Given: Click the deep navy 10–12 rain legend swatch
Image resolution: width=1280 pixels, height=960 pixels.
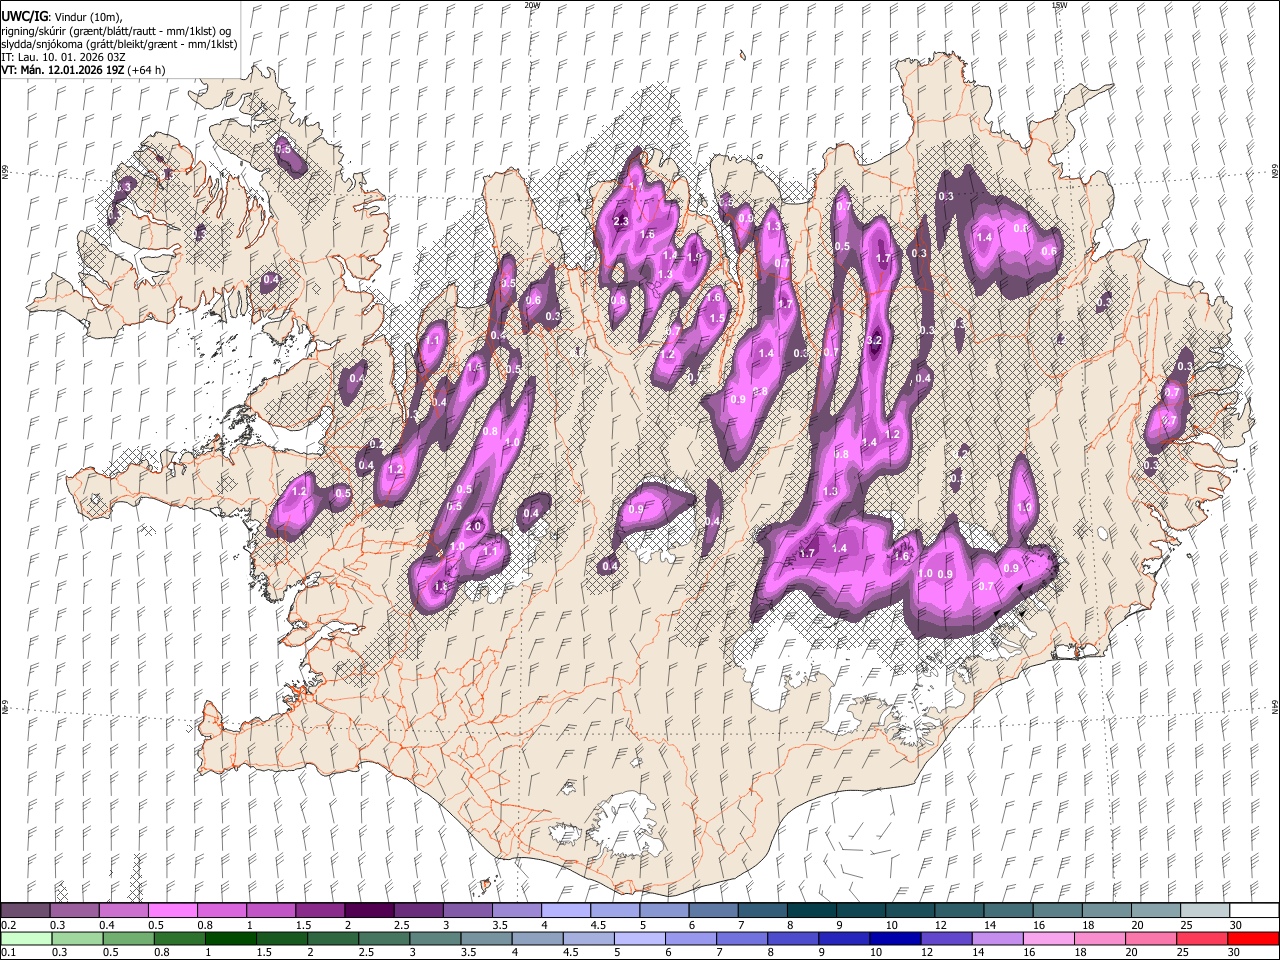Looking at the screenshot, I should pos(895,938).
